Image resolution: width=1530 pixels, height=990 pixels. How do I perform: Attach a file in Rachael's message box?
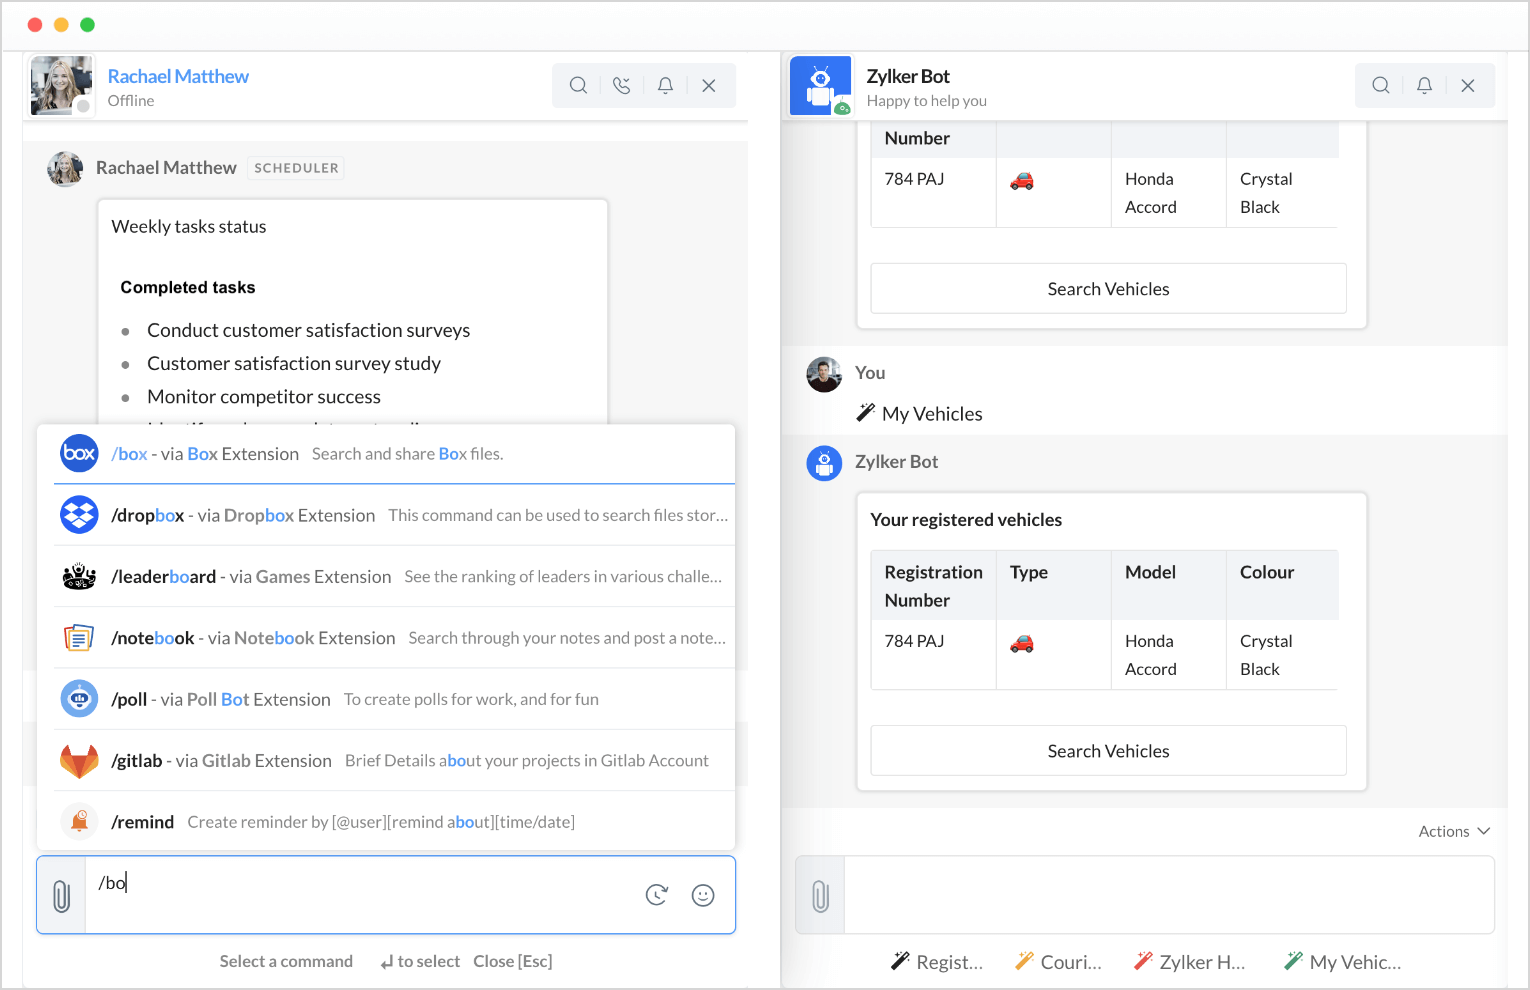pyautogui.click(x=61, y=896)
